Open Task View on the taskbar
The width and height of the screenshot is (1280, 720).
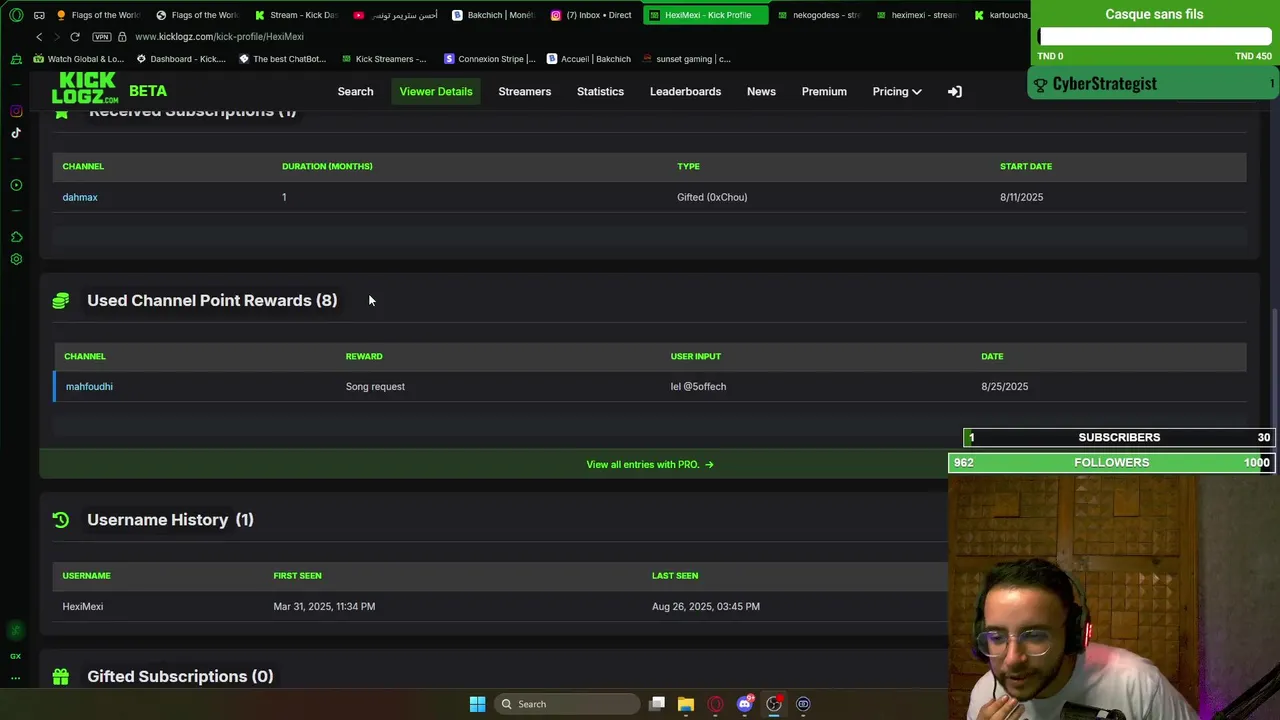coord(657,704)
